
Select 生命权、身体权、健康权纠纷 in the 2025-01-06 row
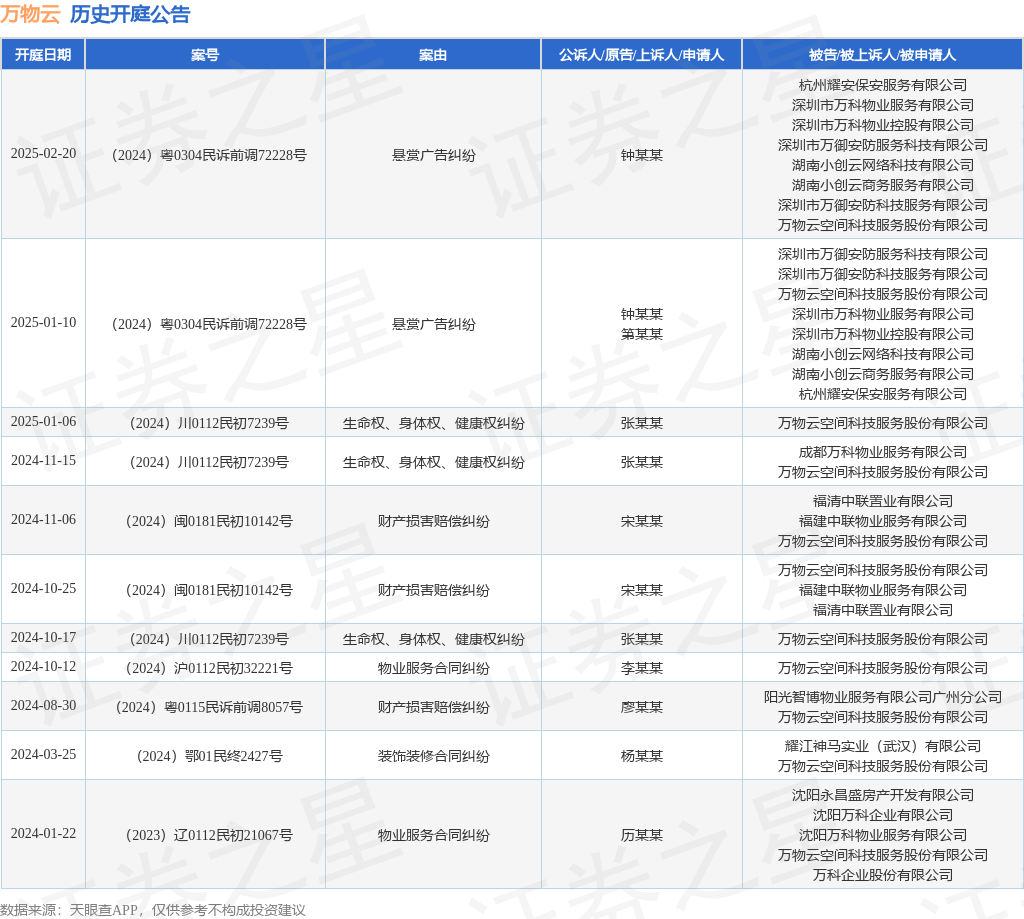pyautogui.click(x=434, y=423)
